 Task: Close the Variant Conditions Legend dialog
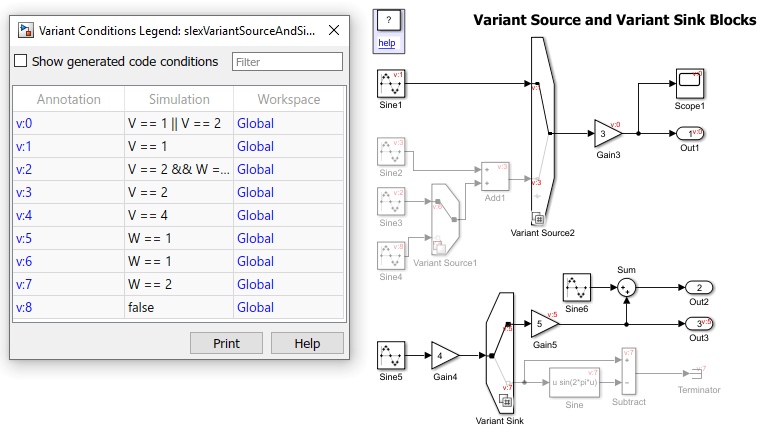[x=334, y=31]
